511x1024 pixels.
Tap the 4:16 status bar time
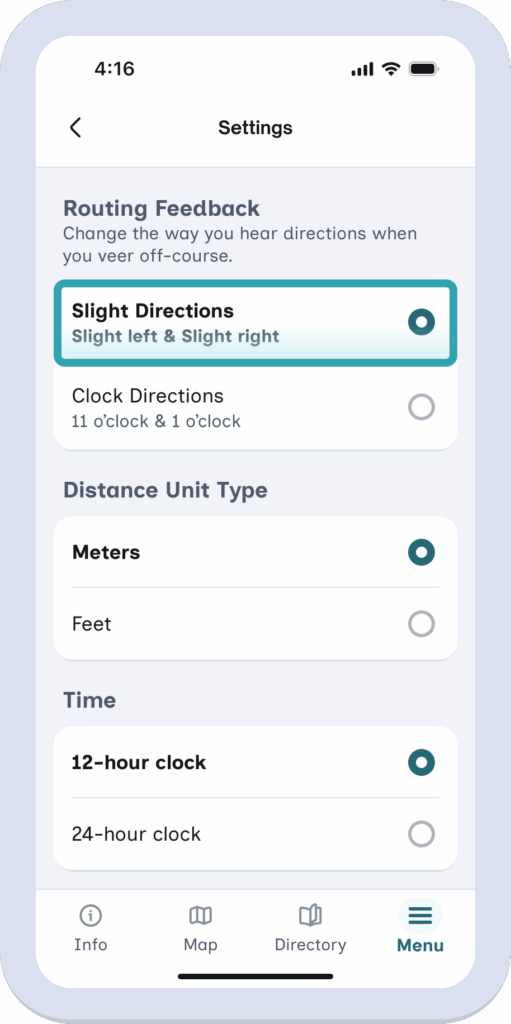click(114, 69)
